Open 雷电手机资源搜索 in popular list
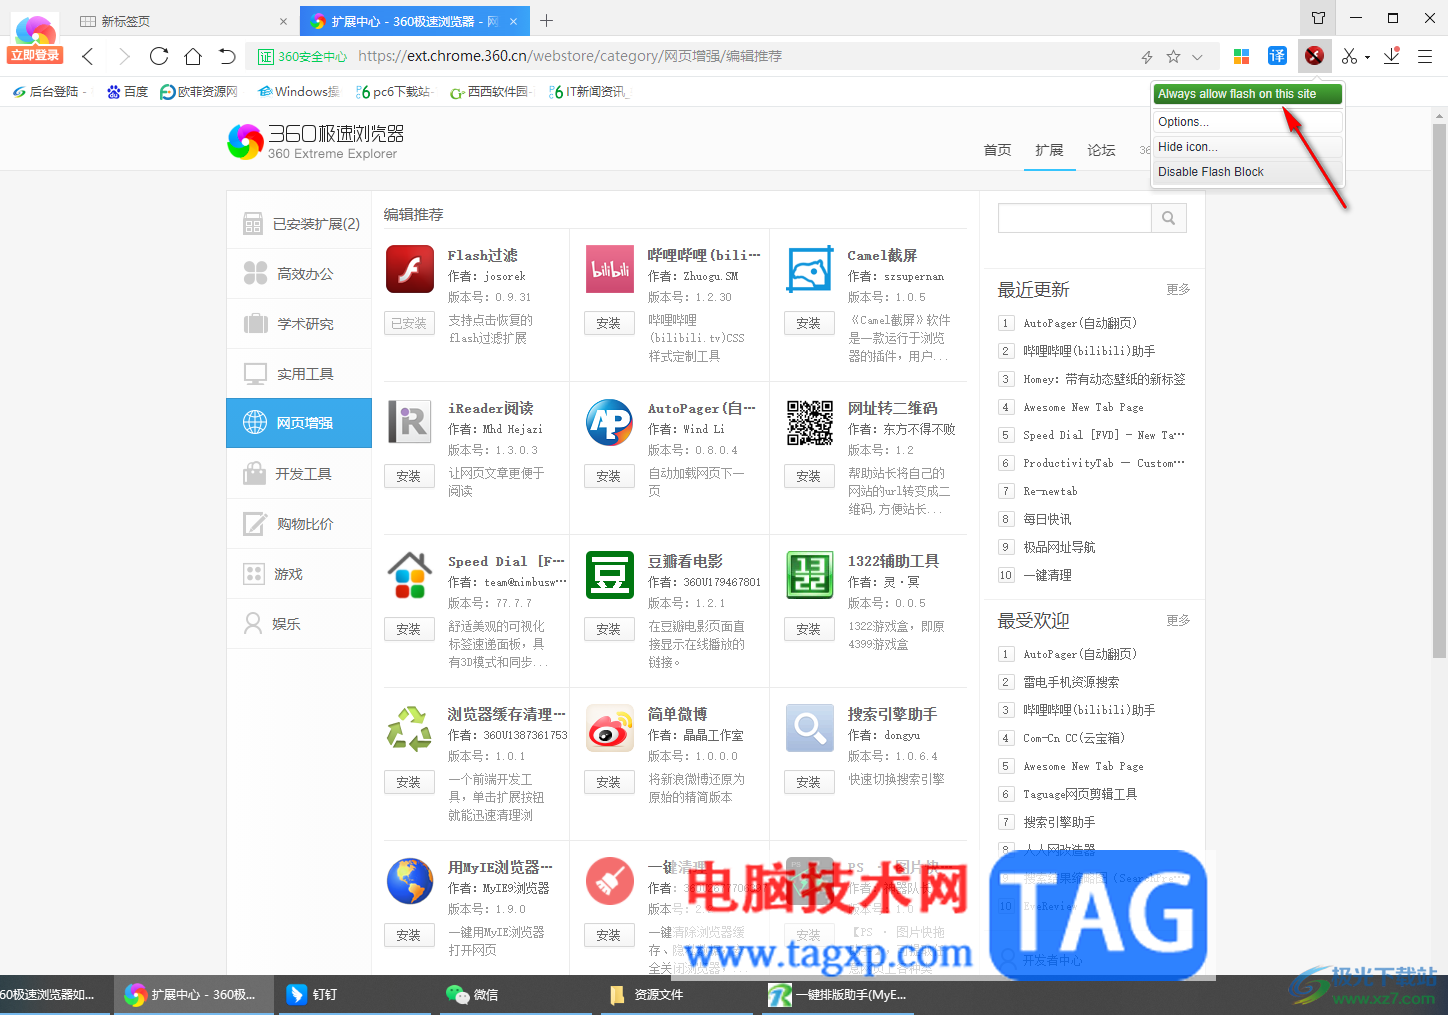1448x1015 pixels. pyautogui.click(x=1071, y=682)
